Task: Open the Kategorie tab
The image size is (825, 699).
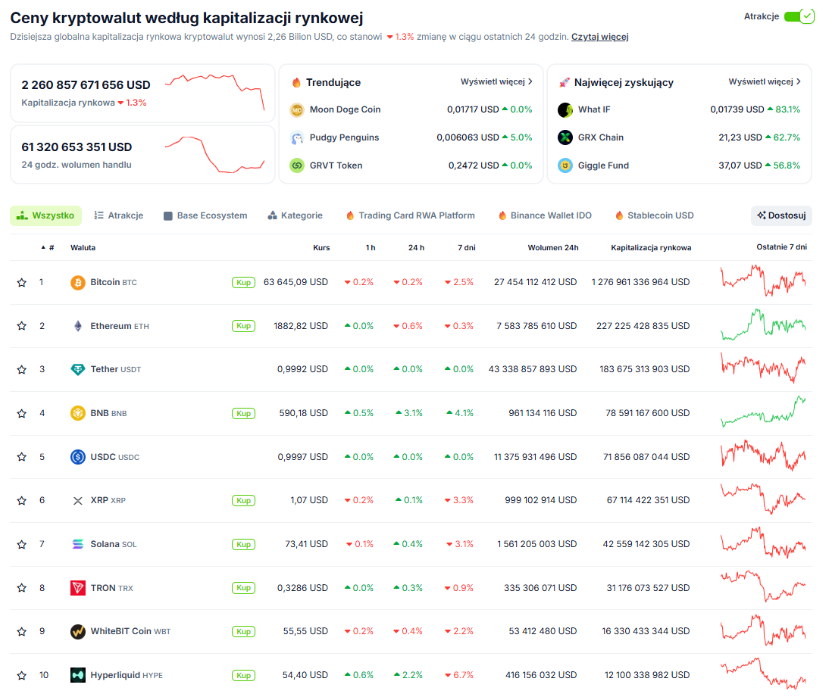Action: 295,216
